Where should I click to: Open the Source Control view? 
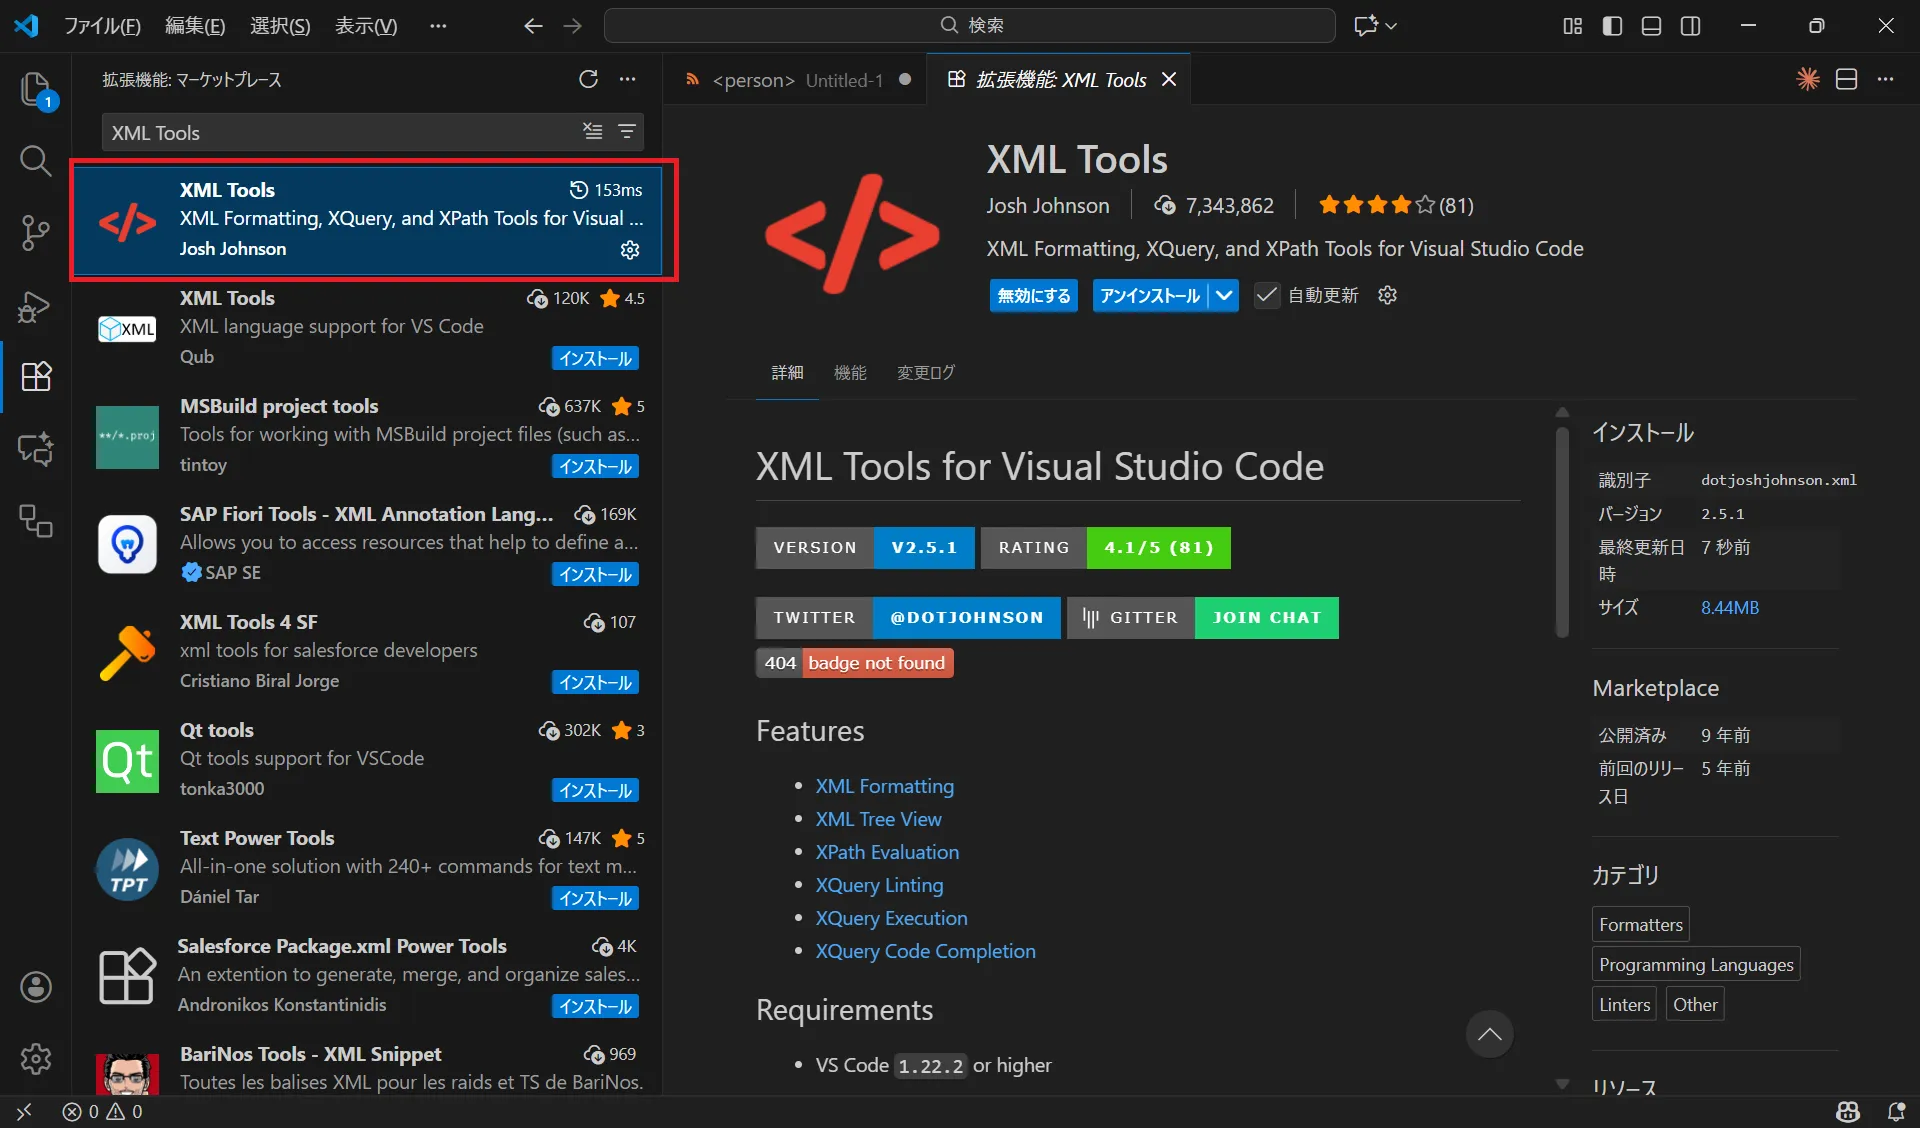[x=35, y=233]
